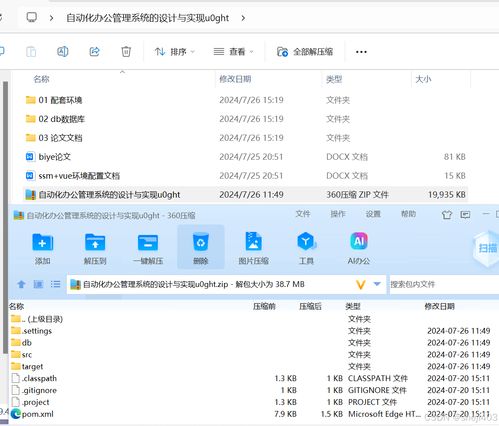
Task: Click the 压缩前 column header in 360压缩
Action: 264,306
